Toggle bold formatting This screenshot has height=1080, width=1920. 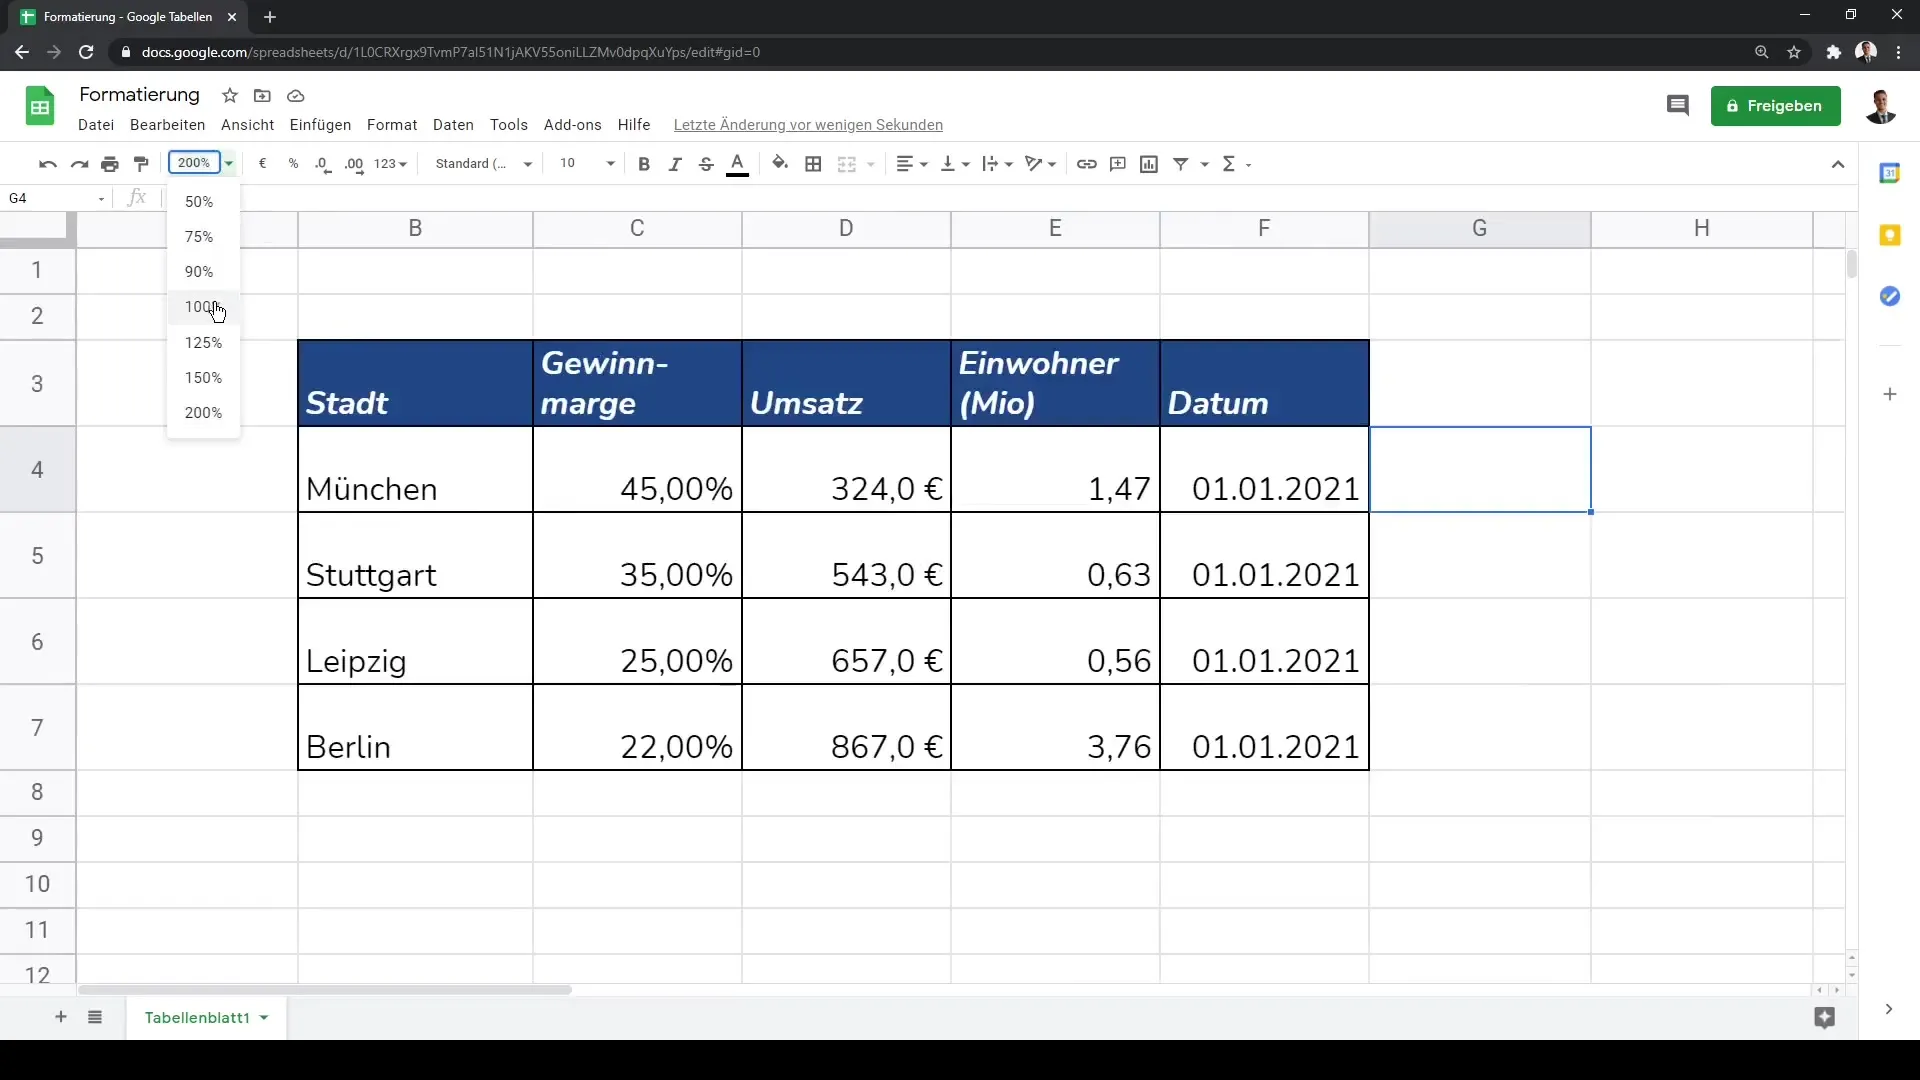tap(644, 164)
